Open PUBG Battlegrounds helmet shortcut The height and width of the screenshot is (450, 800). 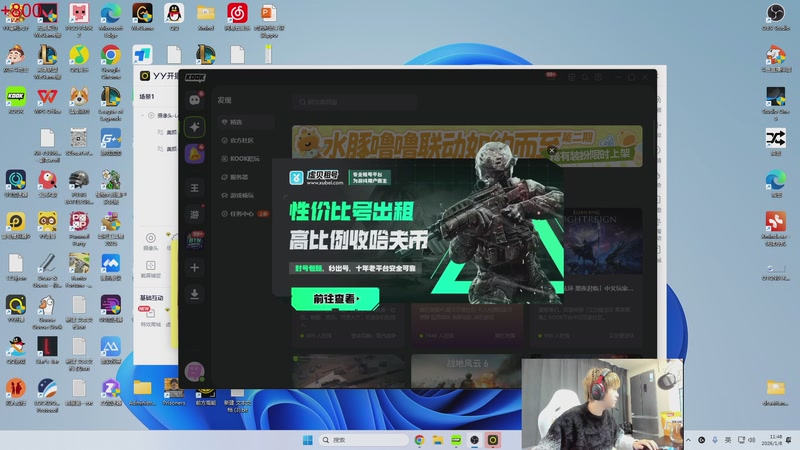tap(79, 187)
